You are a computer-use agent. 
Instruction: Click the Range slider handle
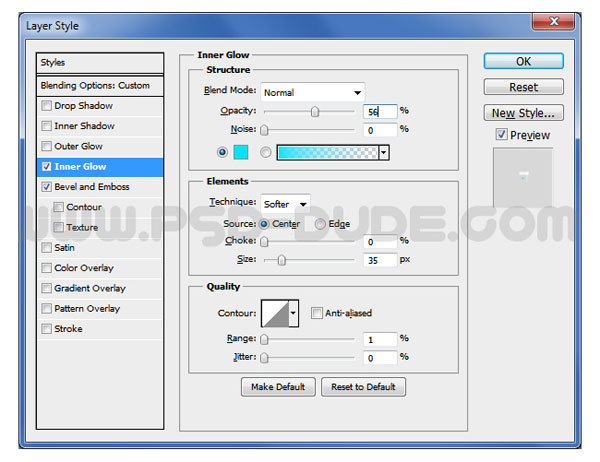(x=264, y=340)
